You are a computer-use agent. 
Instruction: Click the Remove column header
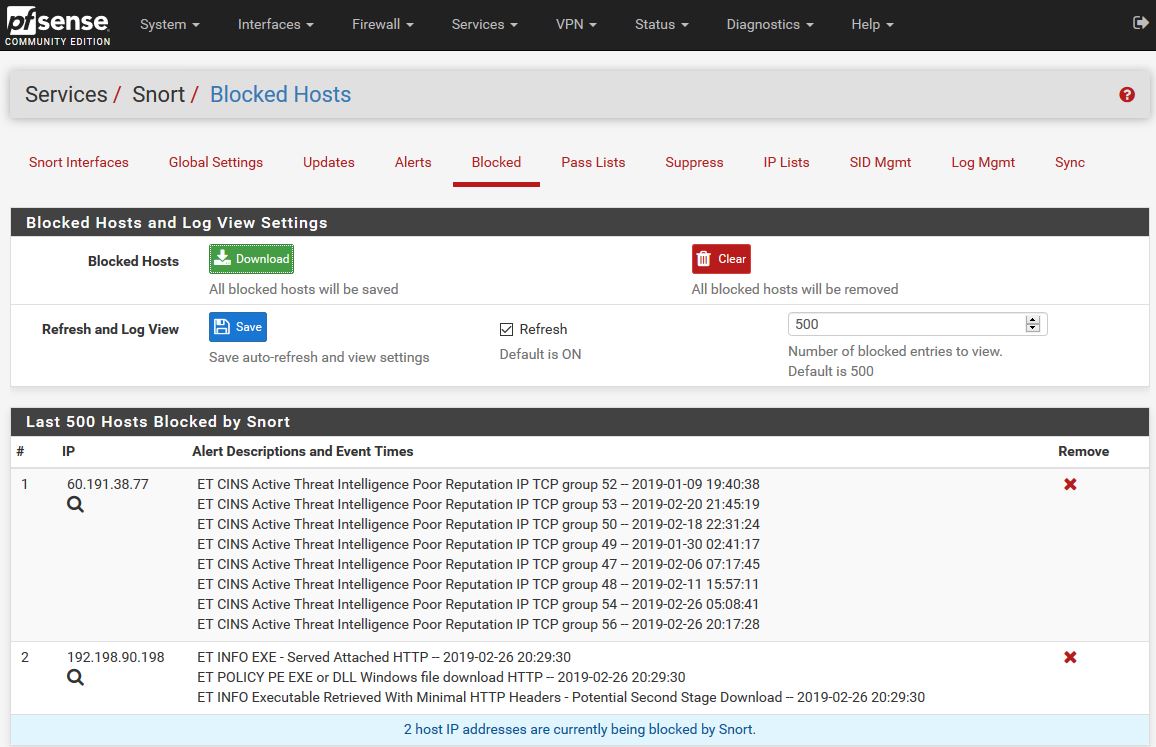[x=1083, y=451]
